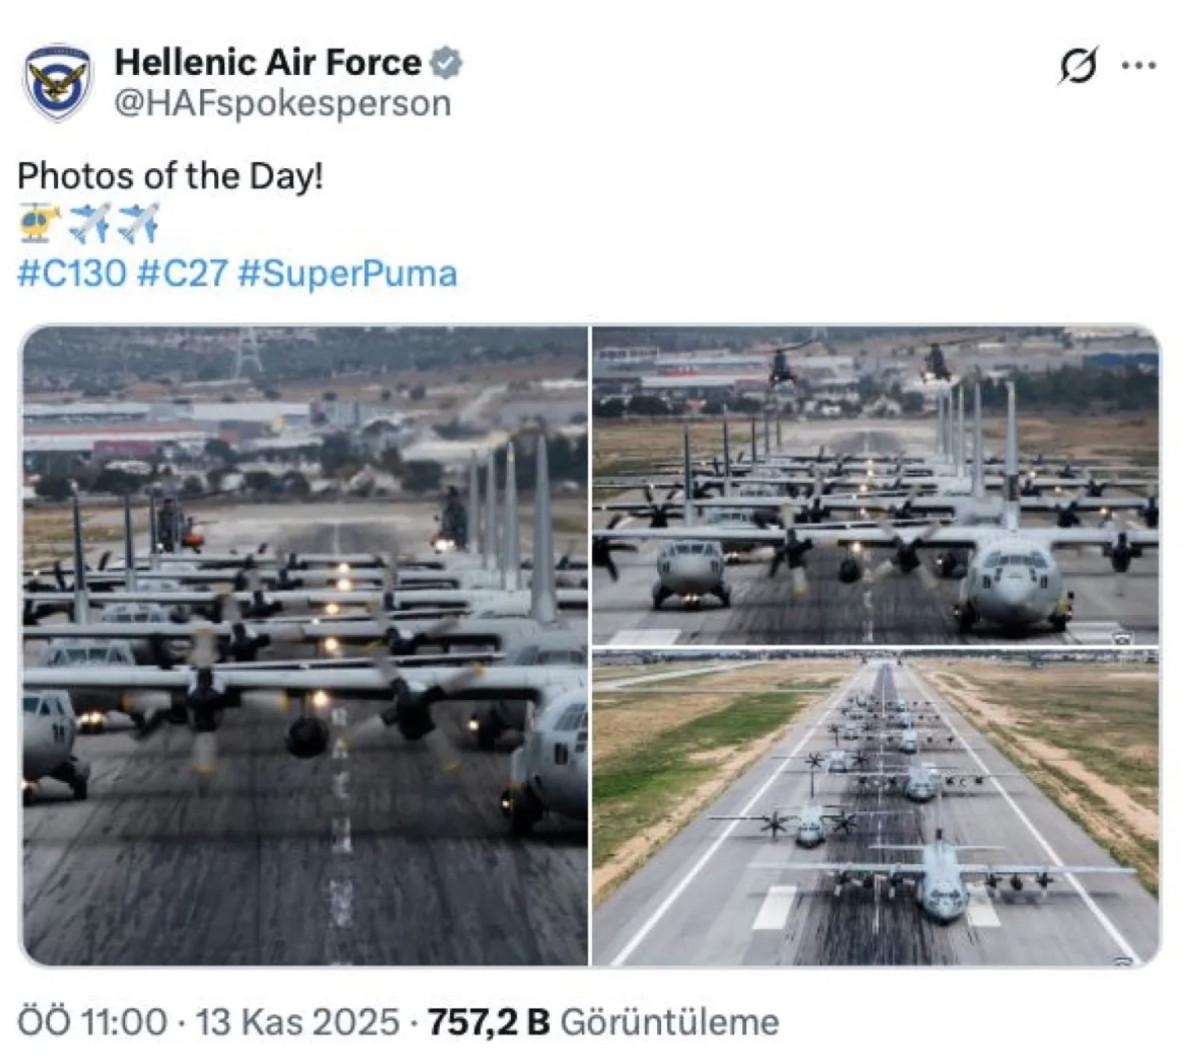Viewport: 1200px width, 1058px height.
Task: Open the bottom-right aerial runway photo
Action: (x=876, y=808)
